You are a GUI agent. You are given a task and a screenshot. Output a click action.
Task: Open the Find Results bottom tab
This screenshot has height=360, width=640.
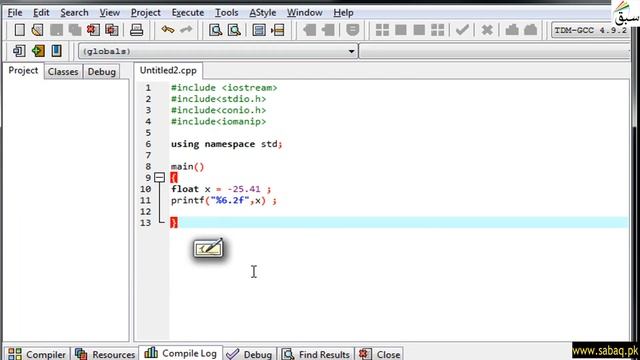(316, 354)
